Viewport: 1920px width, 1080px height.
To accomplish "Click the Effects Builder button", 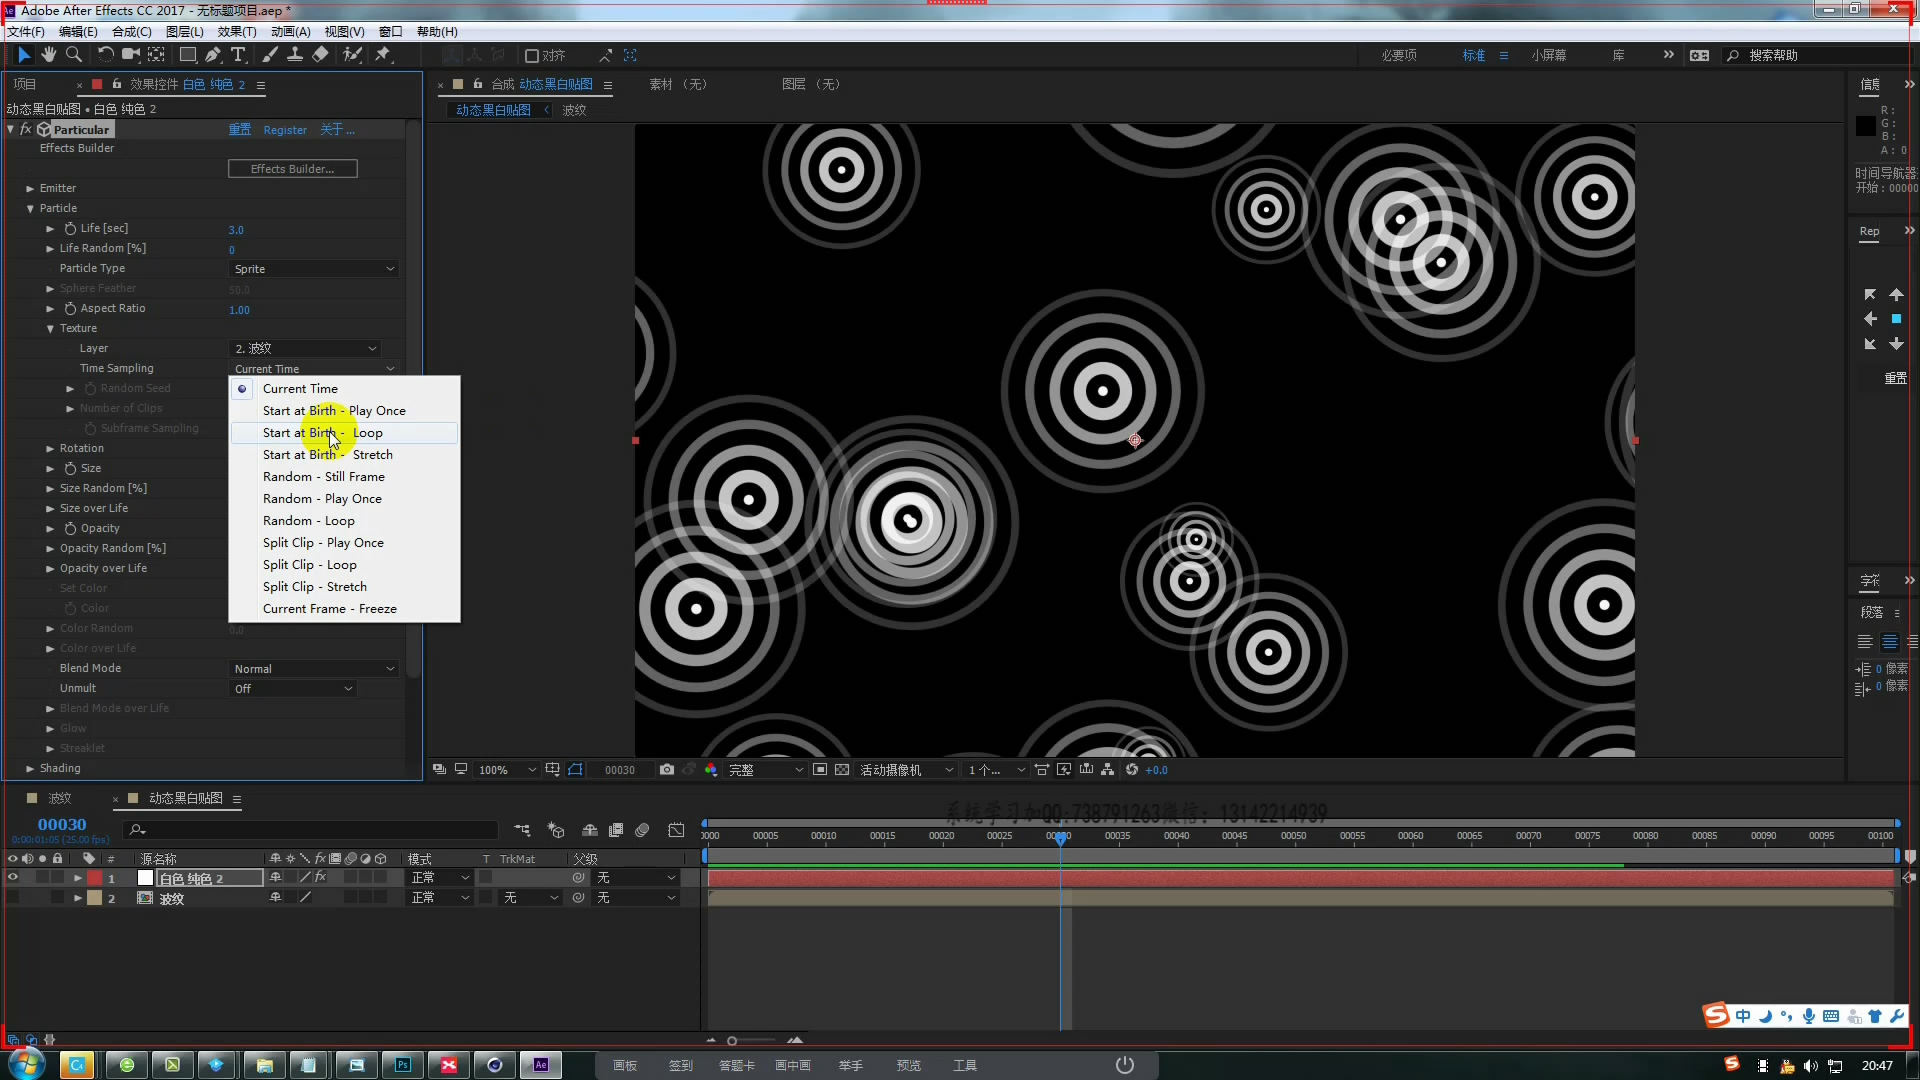I will [x=292, y=169].
